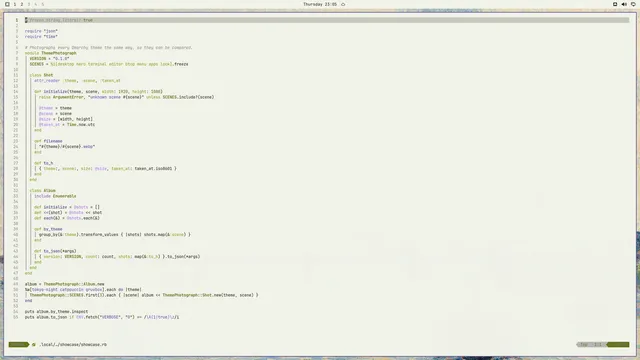640x360 pixels.
Task: Click the 'raise ArgumentError' line
Action: point(127,97)
